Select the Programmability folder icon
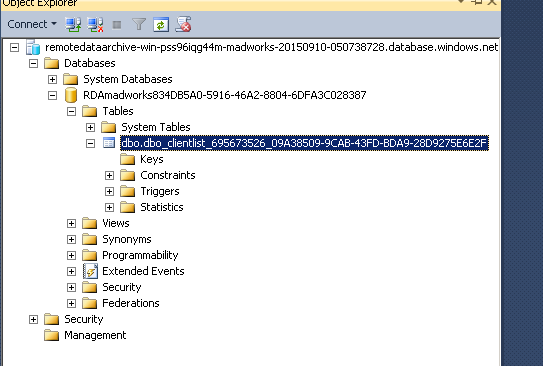 [90, 256]
